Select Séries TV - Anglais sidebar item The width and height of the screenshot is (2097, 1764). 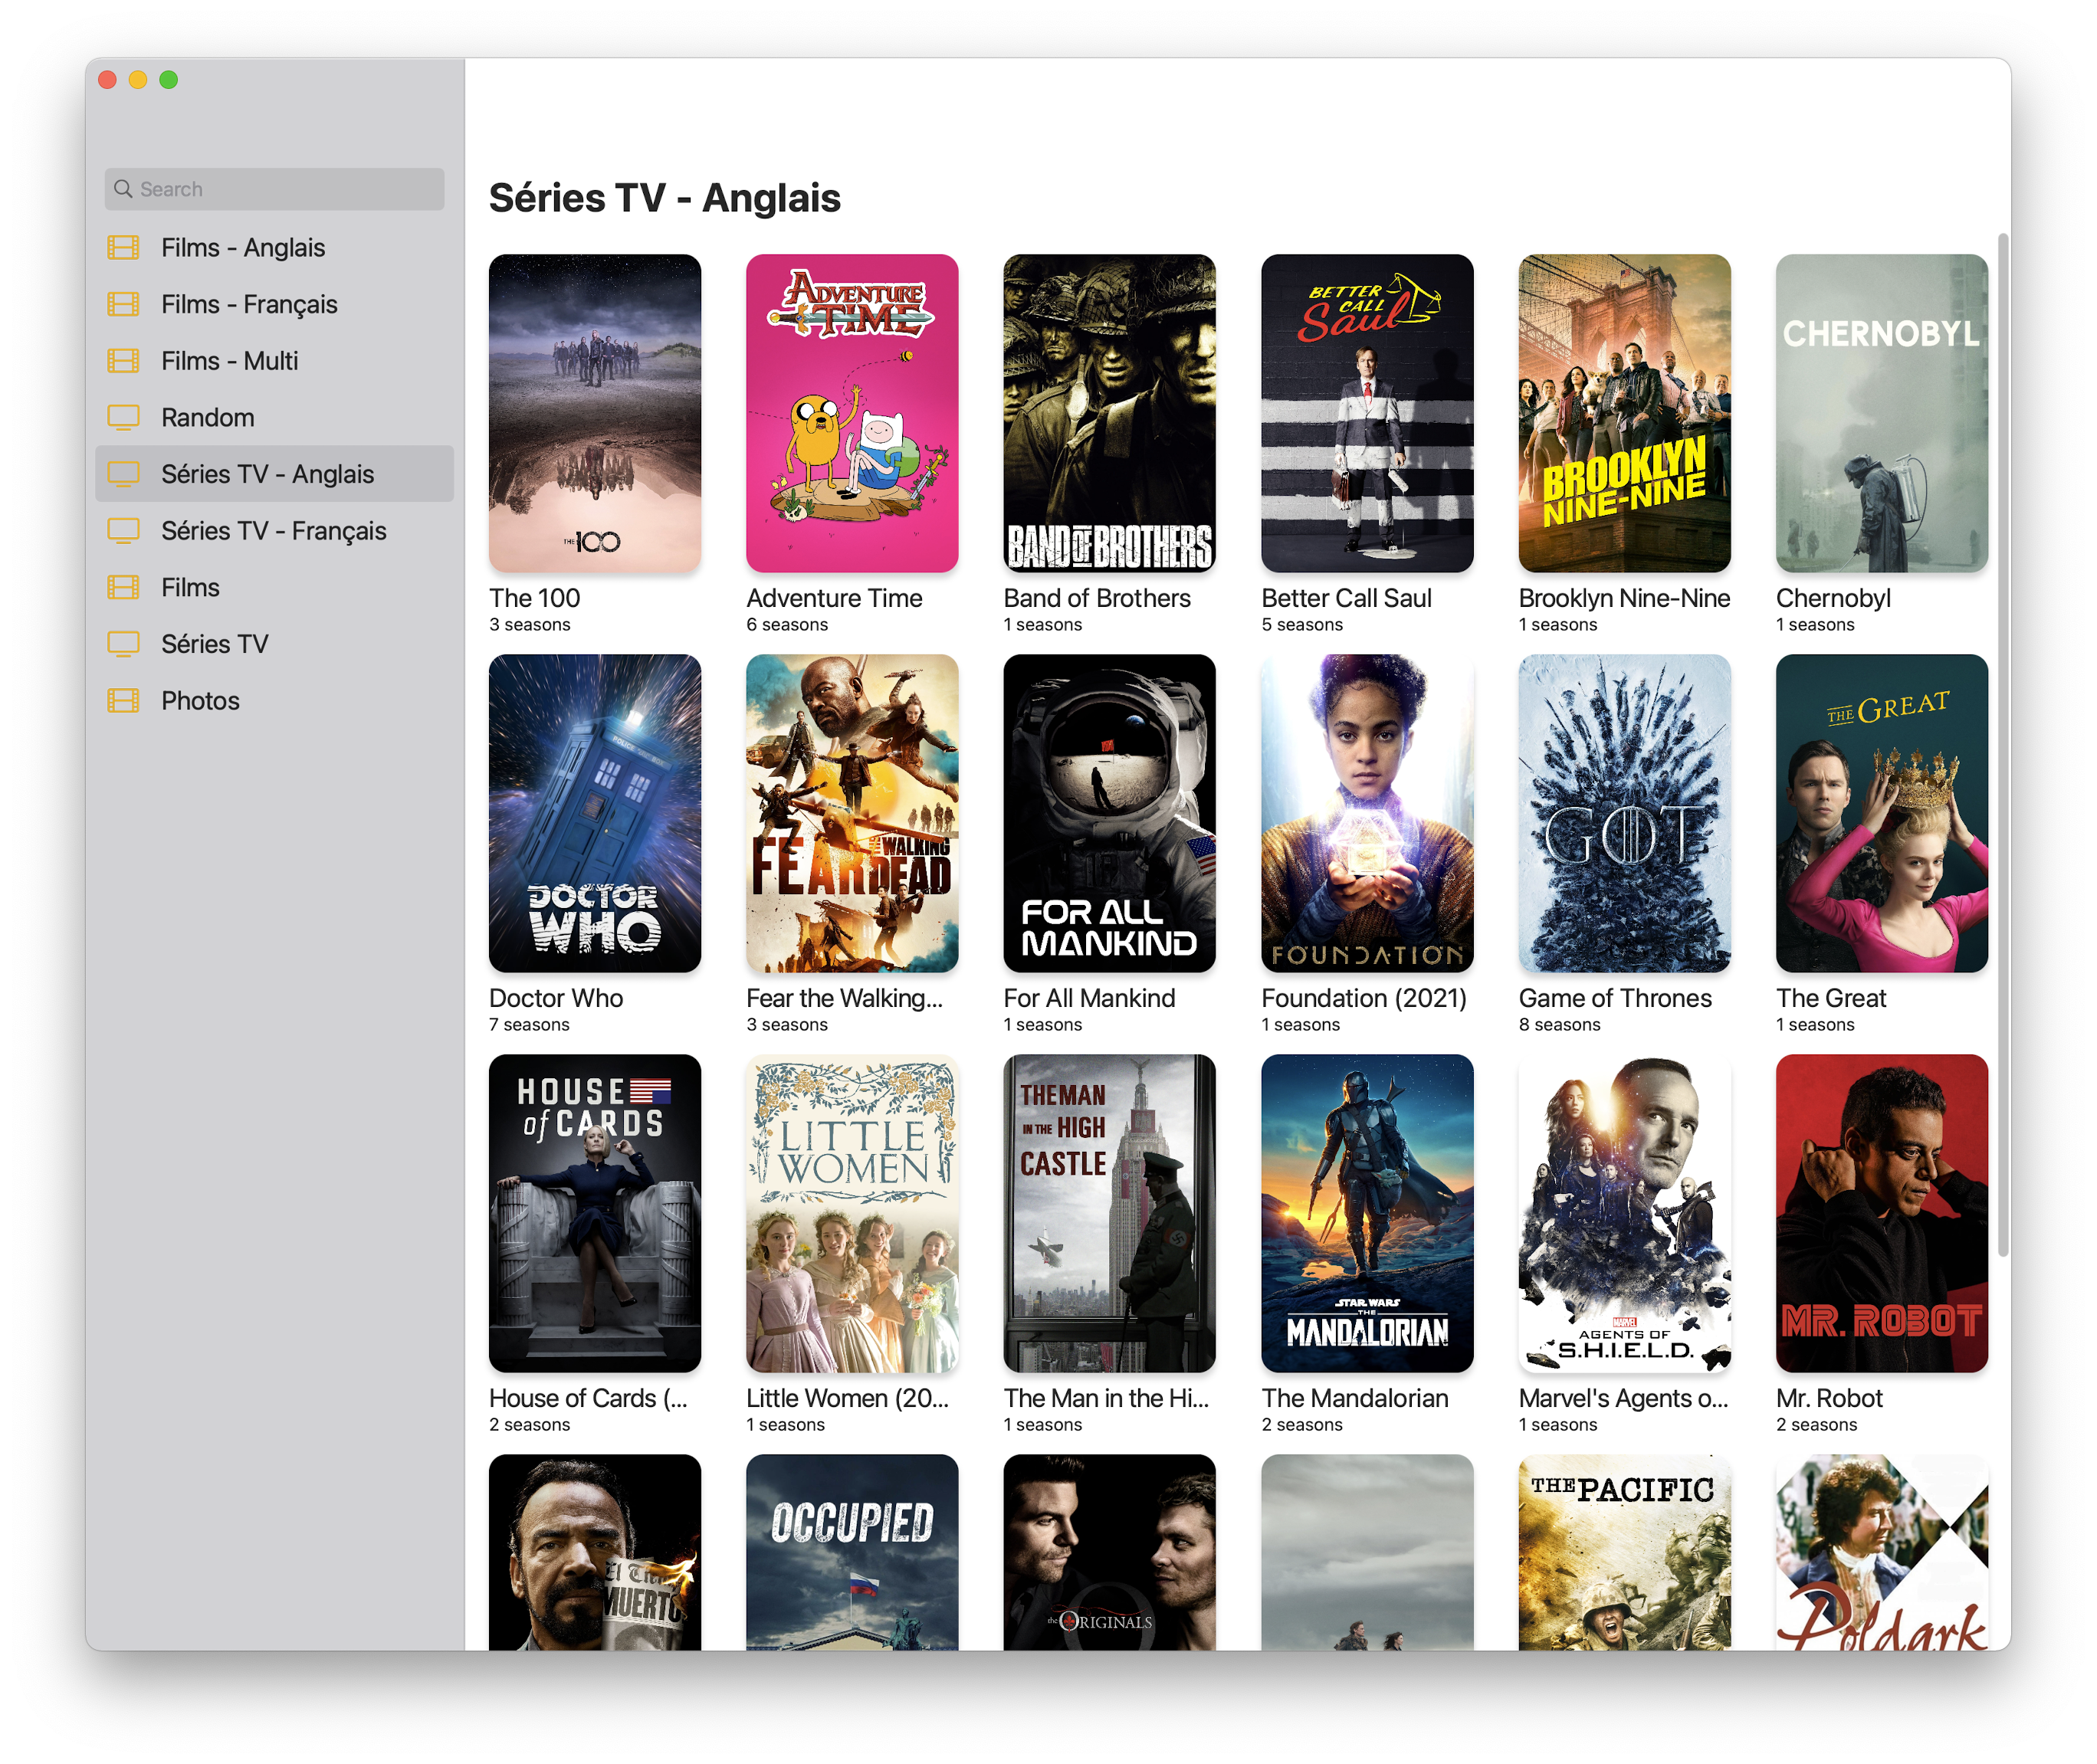click(267, 474)
